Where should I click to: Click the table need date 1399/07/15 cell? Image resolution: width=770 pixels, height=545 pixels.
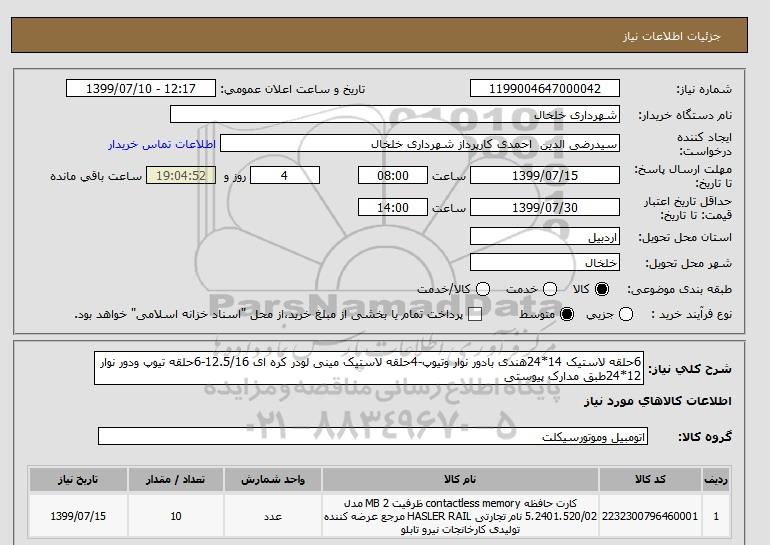78,516
